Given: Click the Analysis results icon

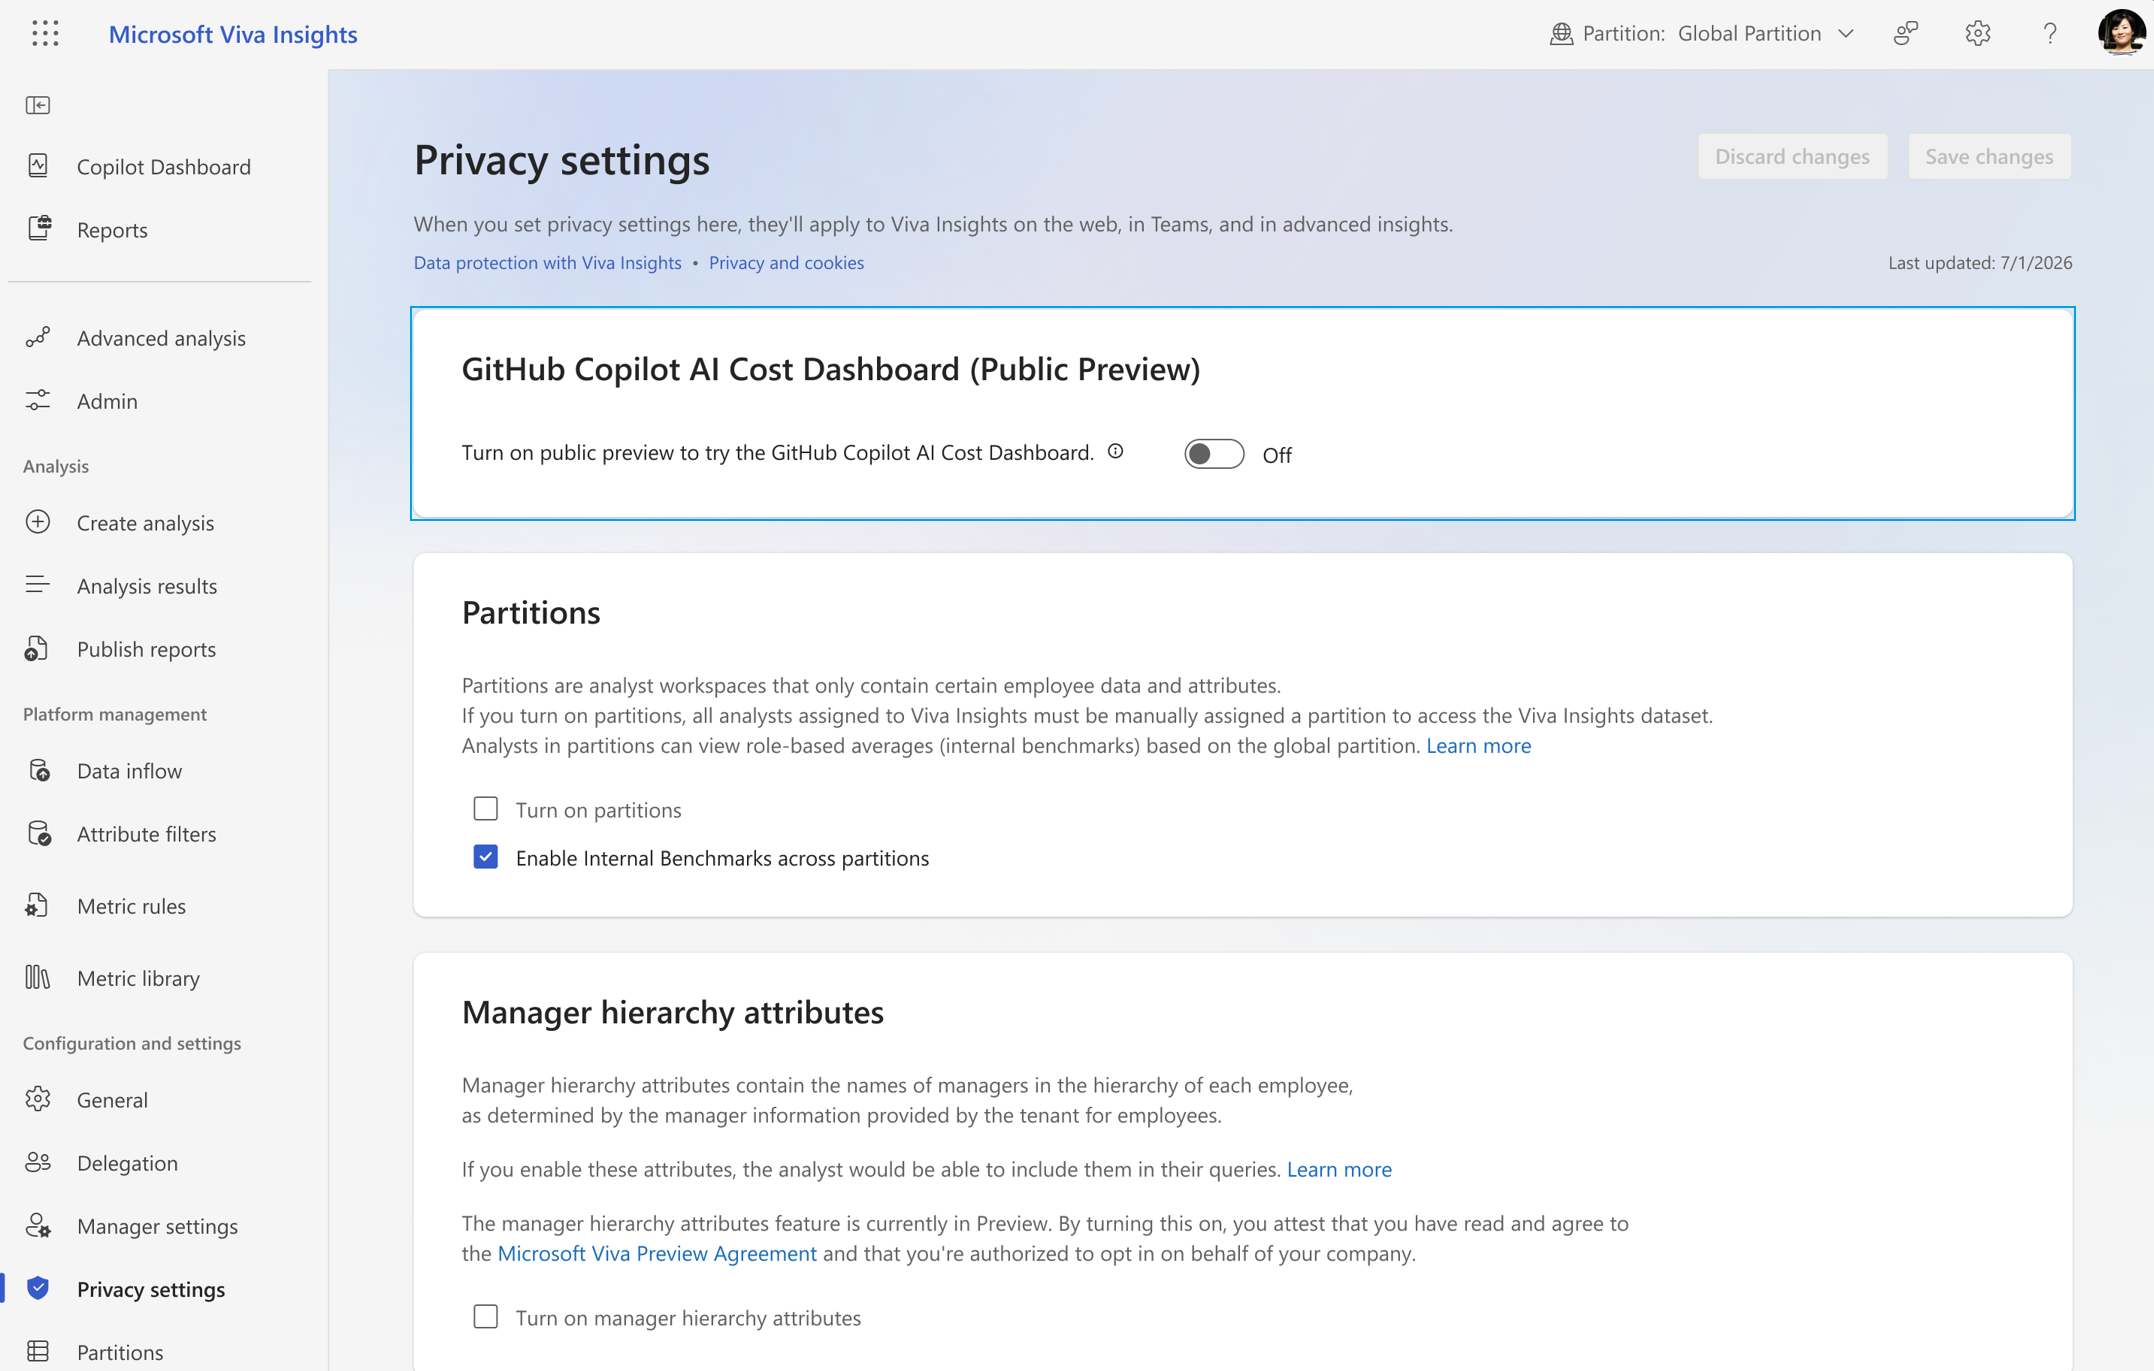Looking at the screenshot, I should click(38, 585).
